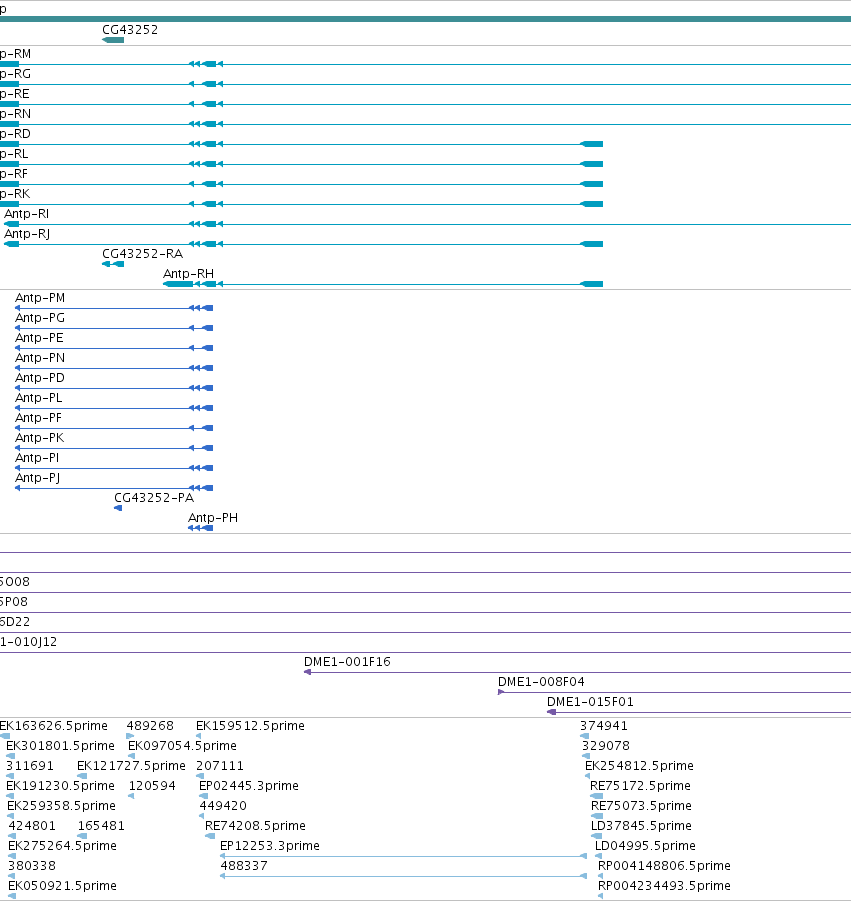The width and height of the screenshot is (851, 901).
Task: Select the EK259358.5prime EST label
Action: [61, 806]
